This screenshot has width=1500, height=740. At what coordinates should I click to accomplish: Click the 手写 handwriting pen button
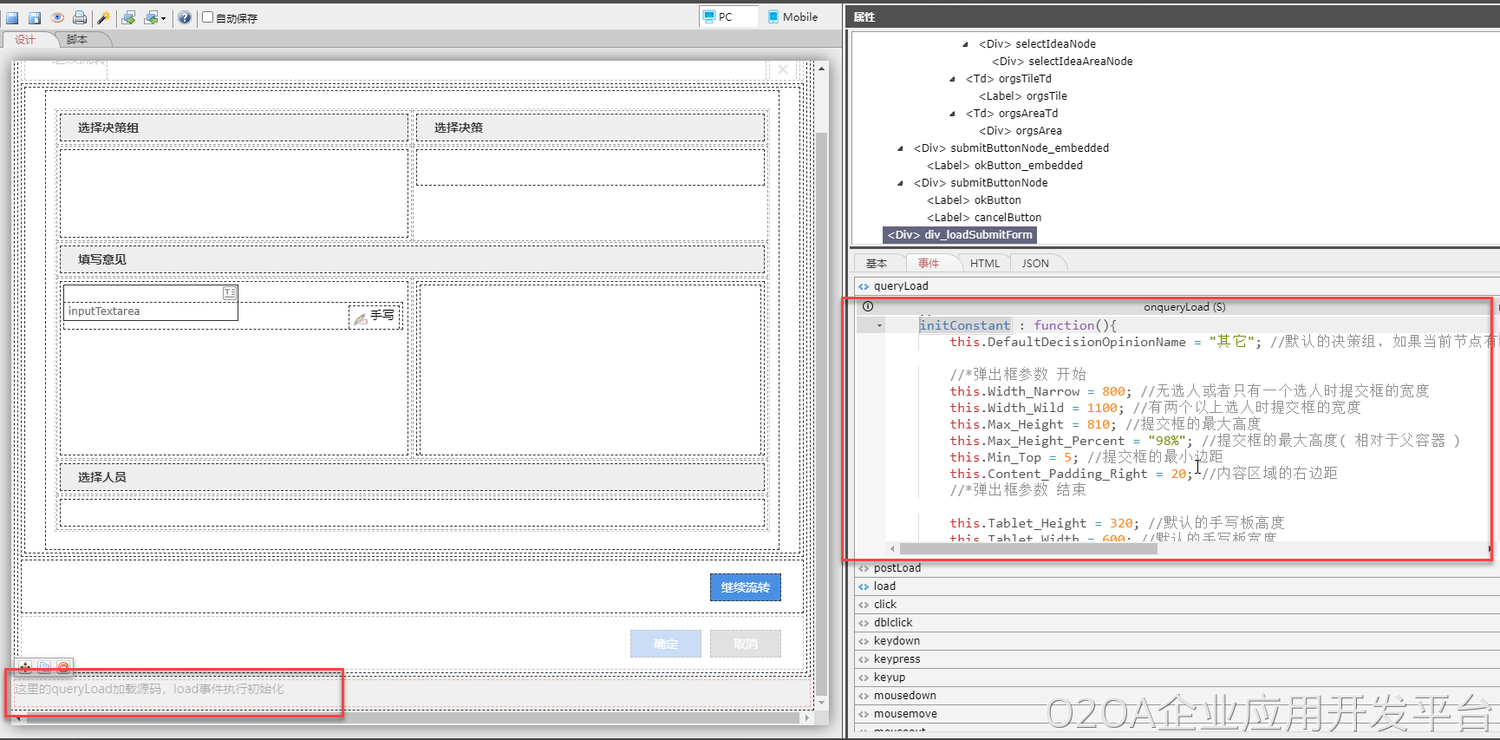click(x=375, y=317)
